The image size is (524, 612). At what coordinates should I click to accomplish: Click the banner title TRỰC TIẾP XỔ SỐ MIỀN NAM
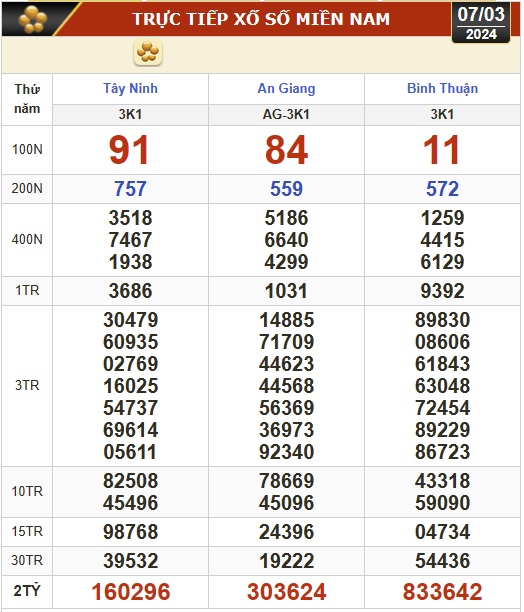pos(261,19)
